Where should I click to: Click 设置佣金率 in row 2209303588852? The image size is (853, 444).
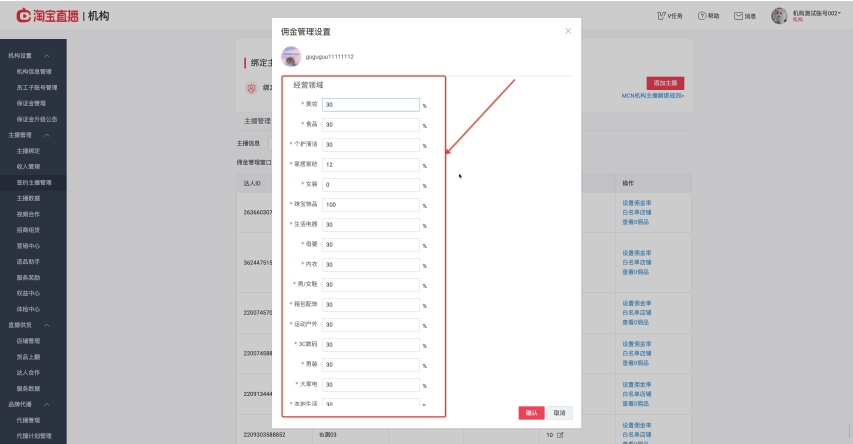tap(637, 425)
